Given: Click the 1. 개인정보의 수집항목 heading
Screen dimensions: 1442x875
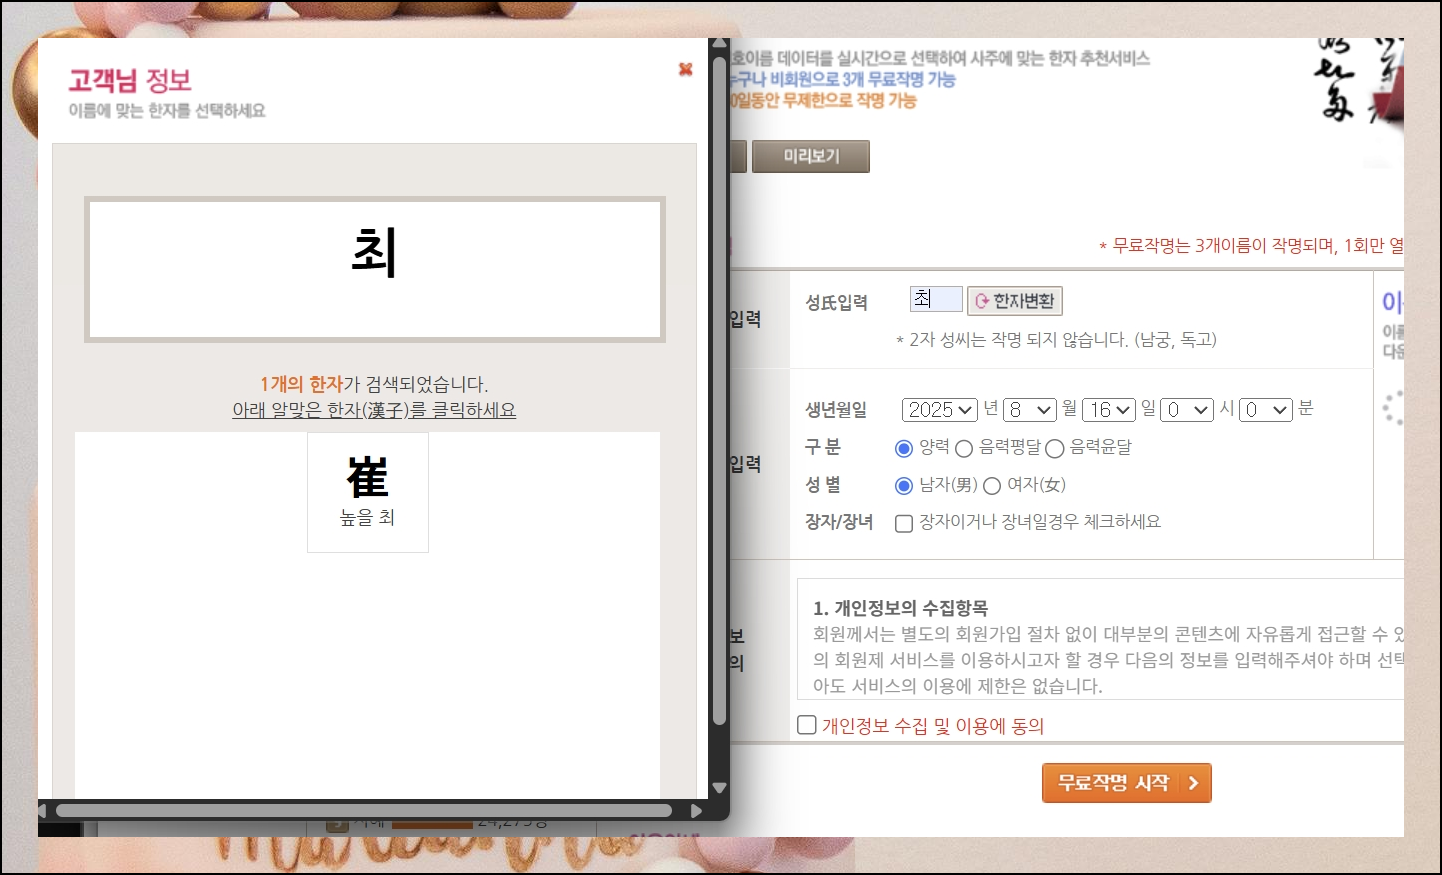Looking at the screenshot, I should click(900, 608).
